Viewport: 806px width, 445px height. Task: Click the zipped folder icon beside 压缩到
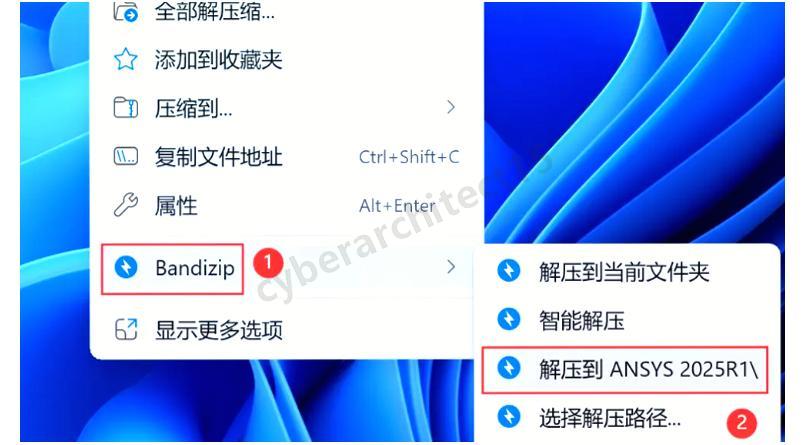(x=126, y=108)
